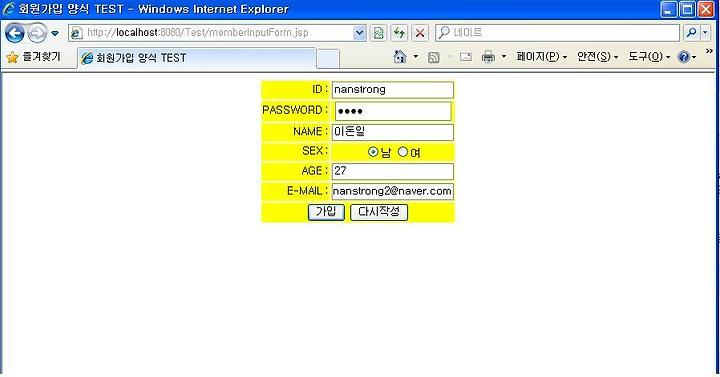The image size is (720, 377).
Task: Refresh the page with green arrows icon
Action: (x=399, y=33)
